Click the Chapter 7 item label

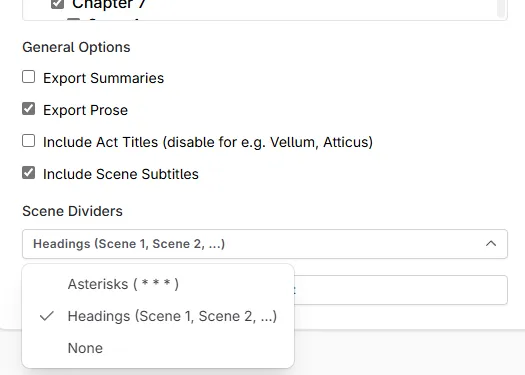click(109, 4)
